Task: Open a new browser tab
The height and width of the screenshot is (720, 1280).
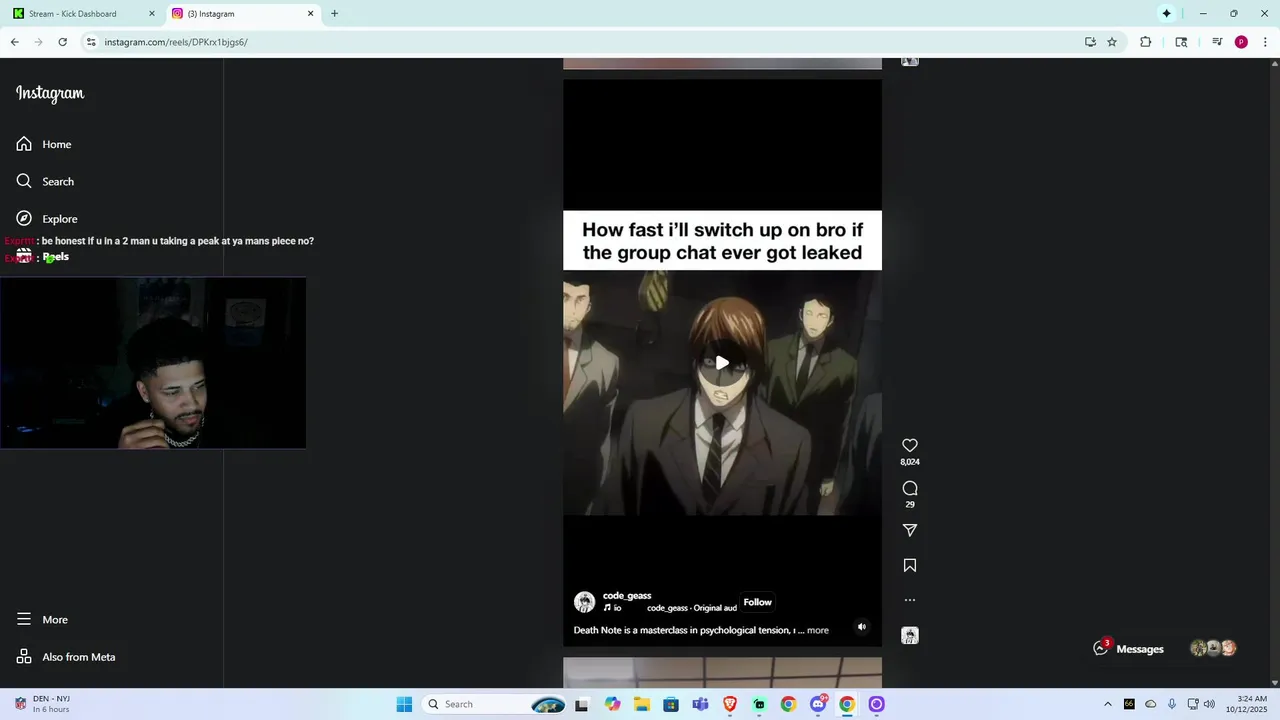Action: [334, 14]
